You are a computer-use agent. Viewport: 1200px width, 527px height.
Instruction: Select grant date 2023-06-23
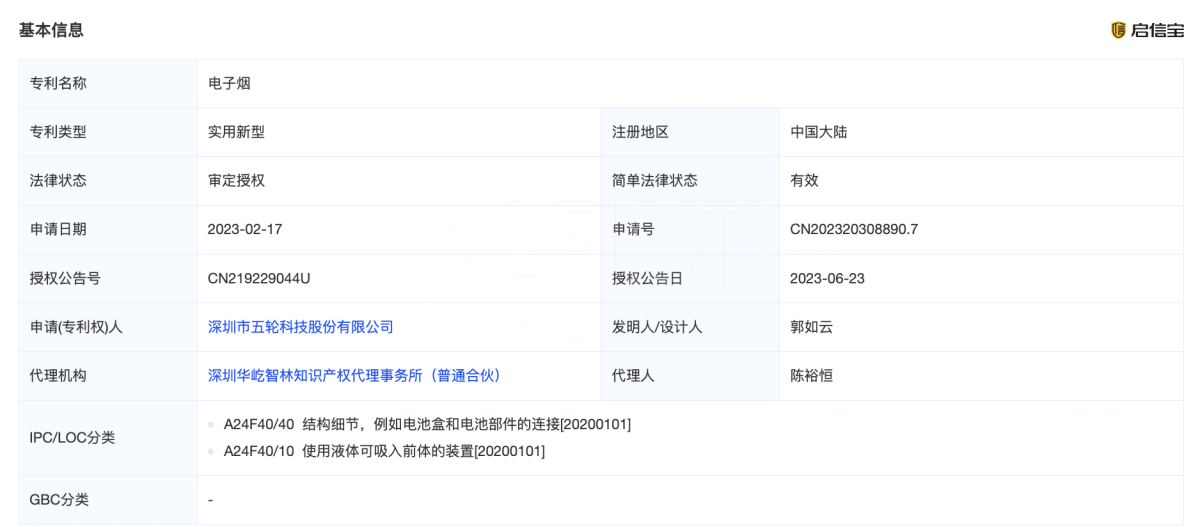[827, 279]
